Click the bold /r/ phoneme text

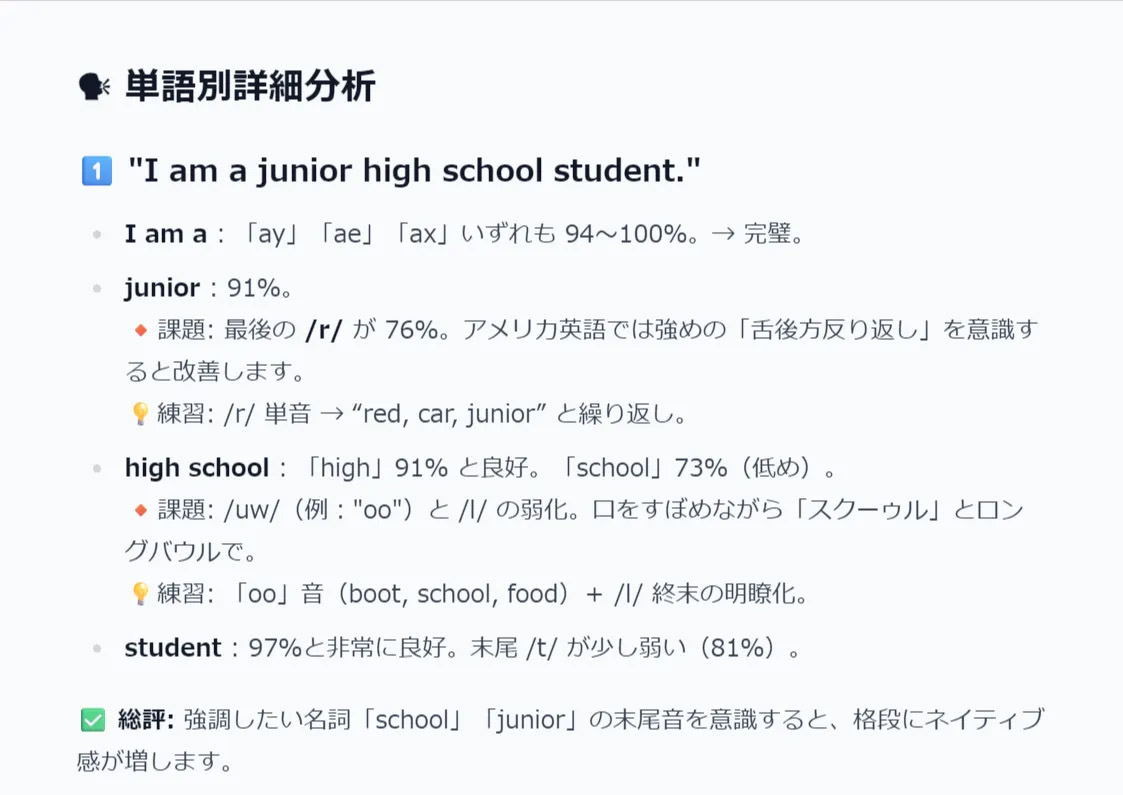323,329
